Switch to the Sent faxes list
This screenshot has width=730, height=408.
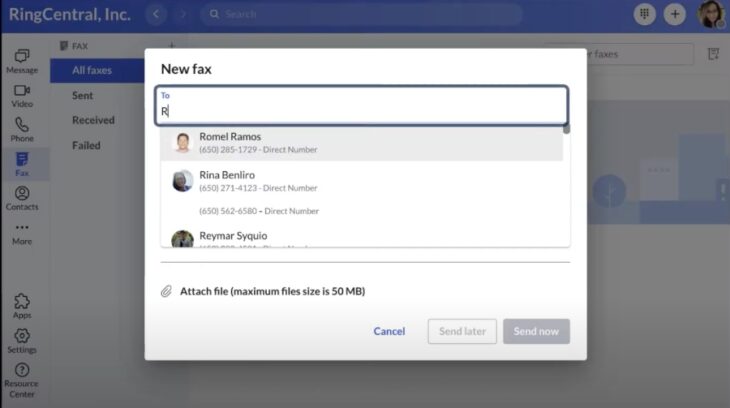click(83, 96)
